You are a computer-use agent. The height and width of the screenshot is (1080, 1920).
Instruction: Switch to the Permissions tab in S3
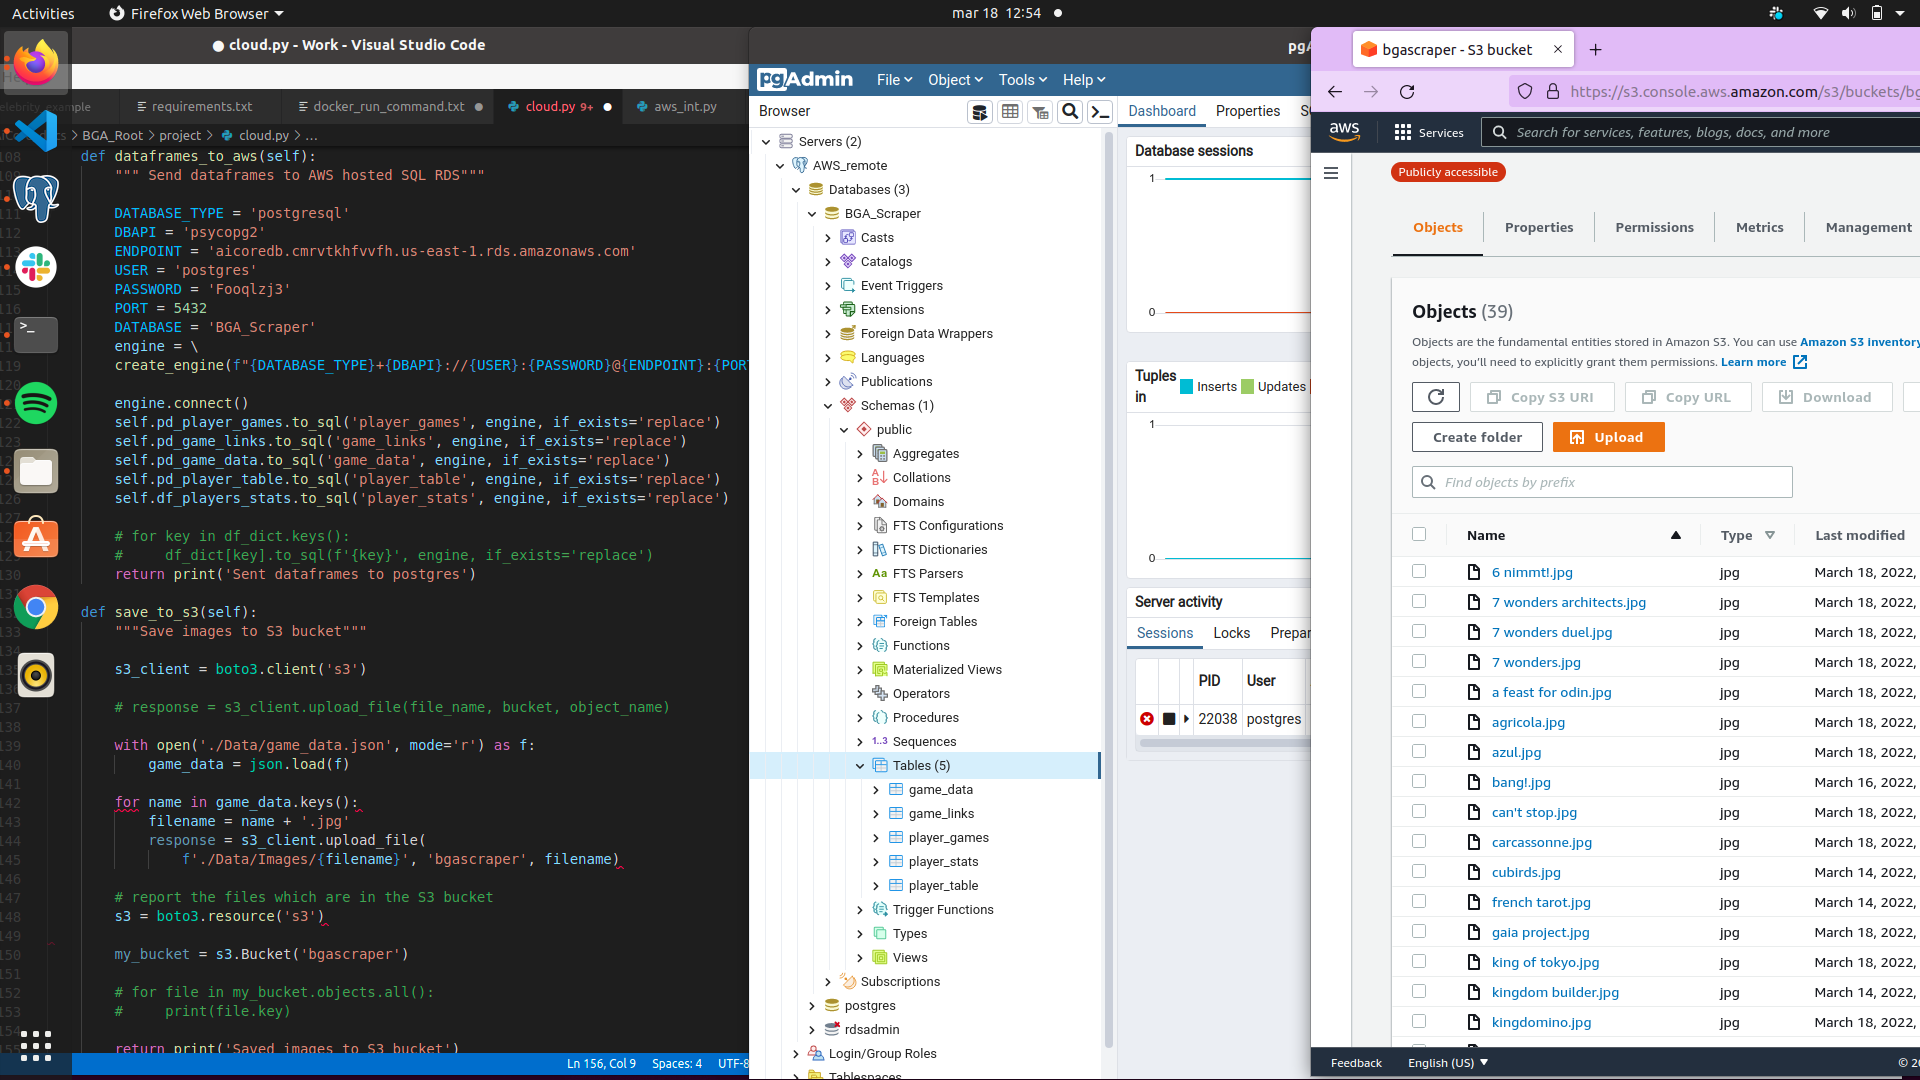1654,228
